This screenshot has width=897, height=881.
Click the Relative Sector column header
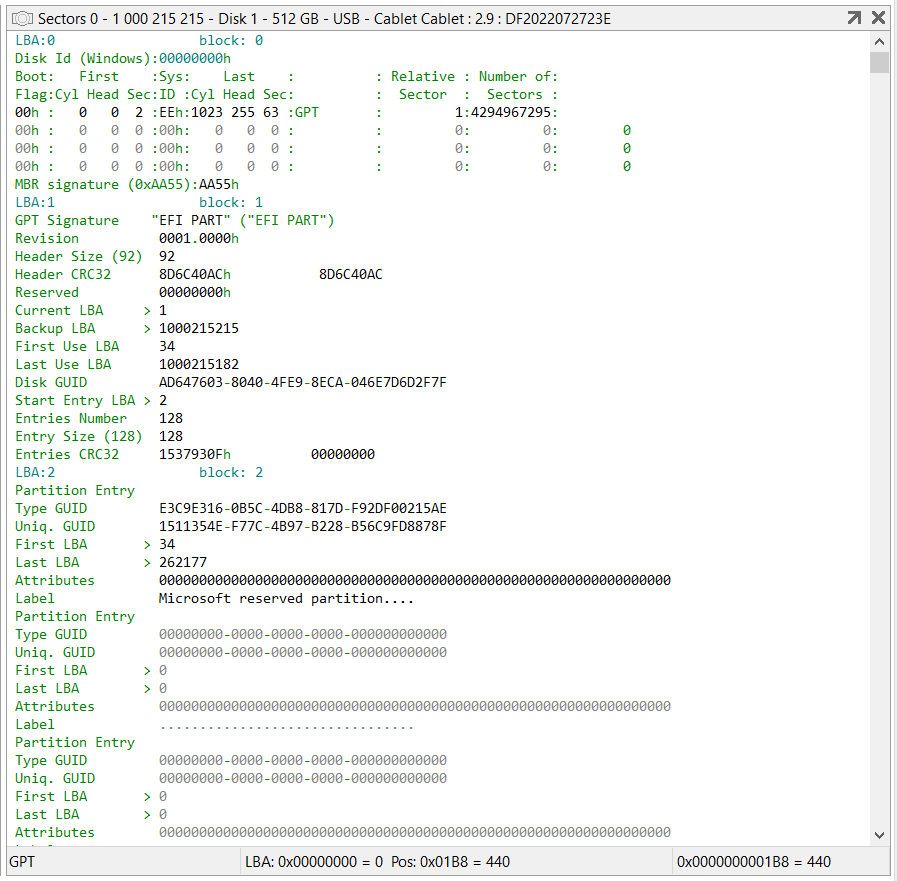click(x=423, y=86)
